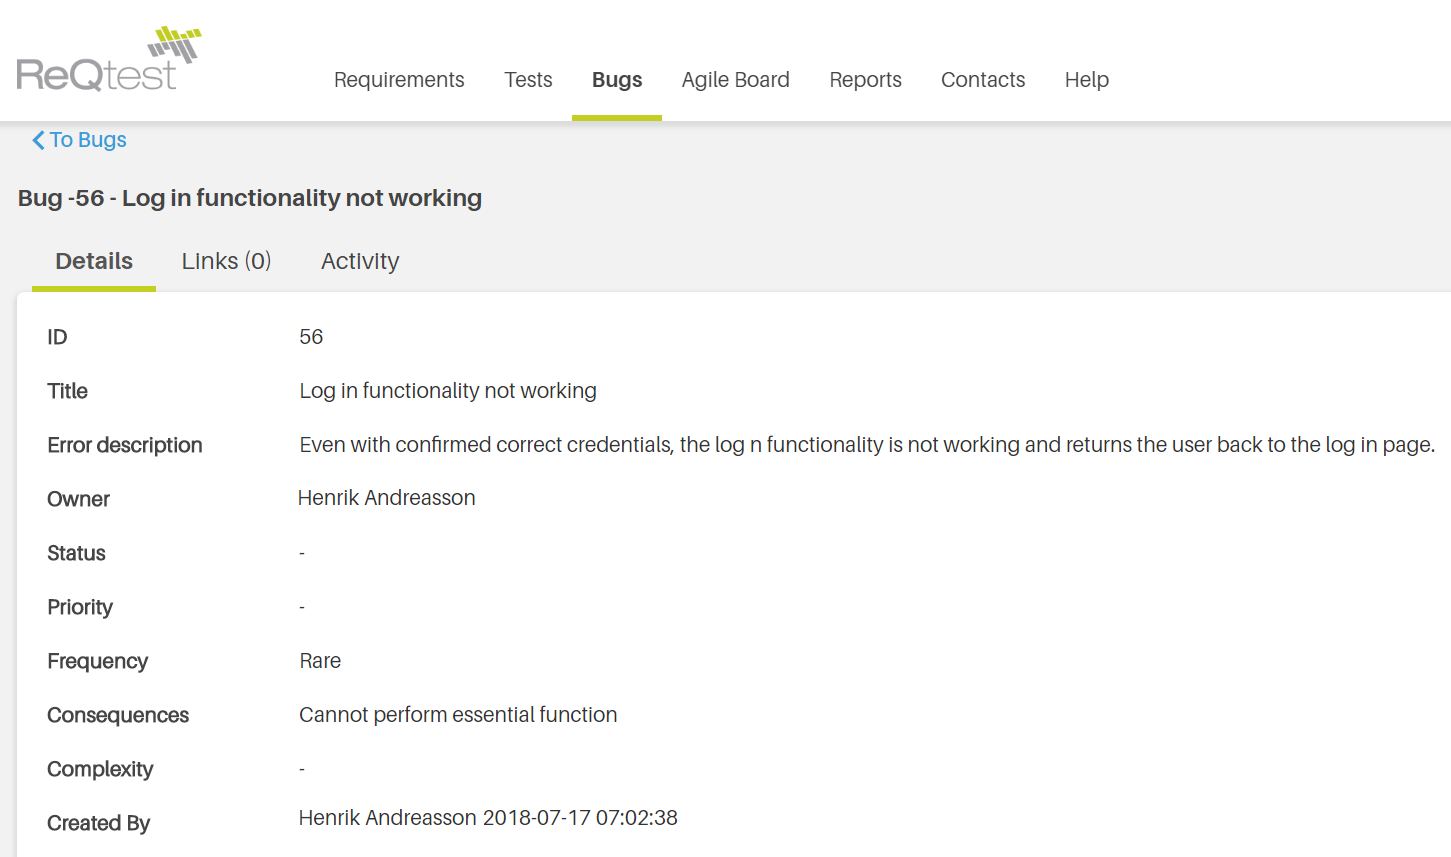Screen dimensions: 1451x857
Task: Click the Frequency value Rare
Action: pyautogui.click(x=320, y=661)
